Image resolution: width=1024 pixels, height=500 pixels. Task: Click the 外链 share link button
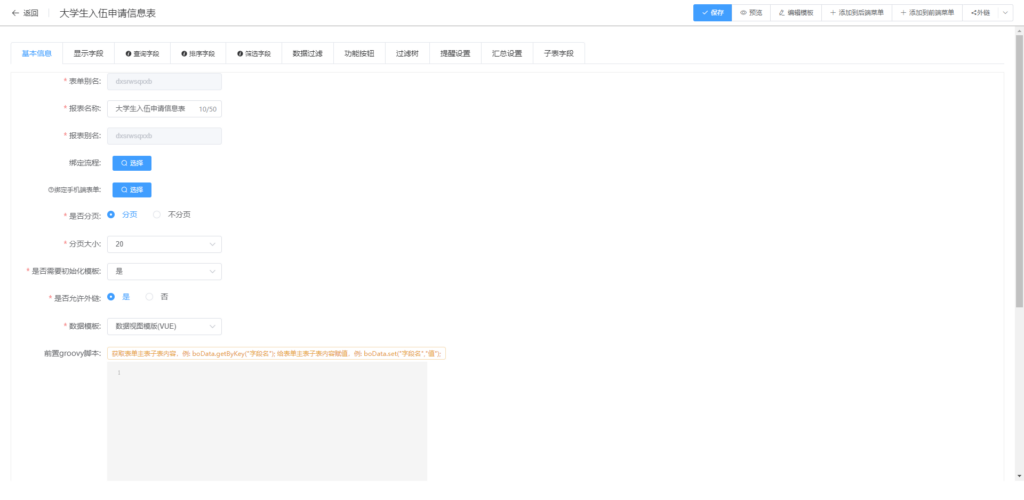pyautogui.click(x=980, y=13)
